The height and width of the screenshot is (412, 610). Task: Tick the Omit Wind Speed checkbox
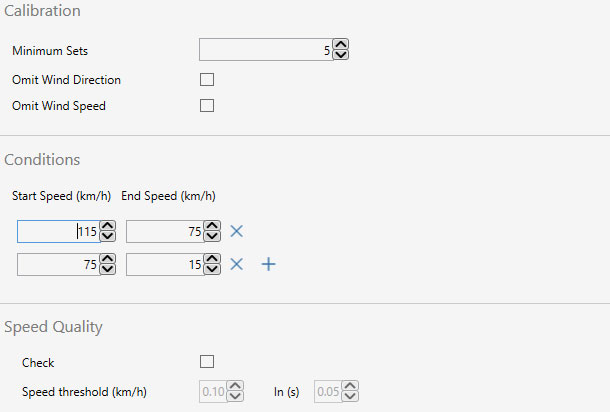tap(208, 105)
